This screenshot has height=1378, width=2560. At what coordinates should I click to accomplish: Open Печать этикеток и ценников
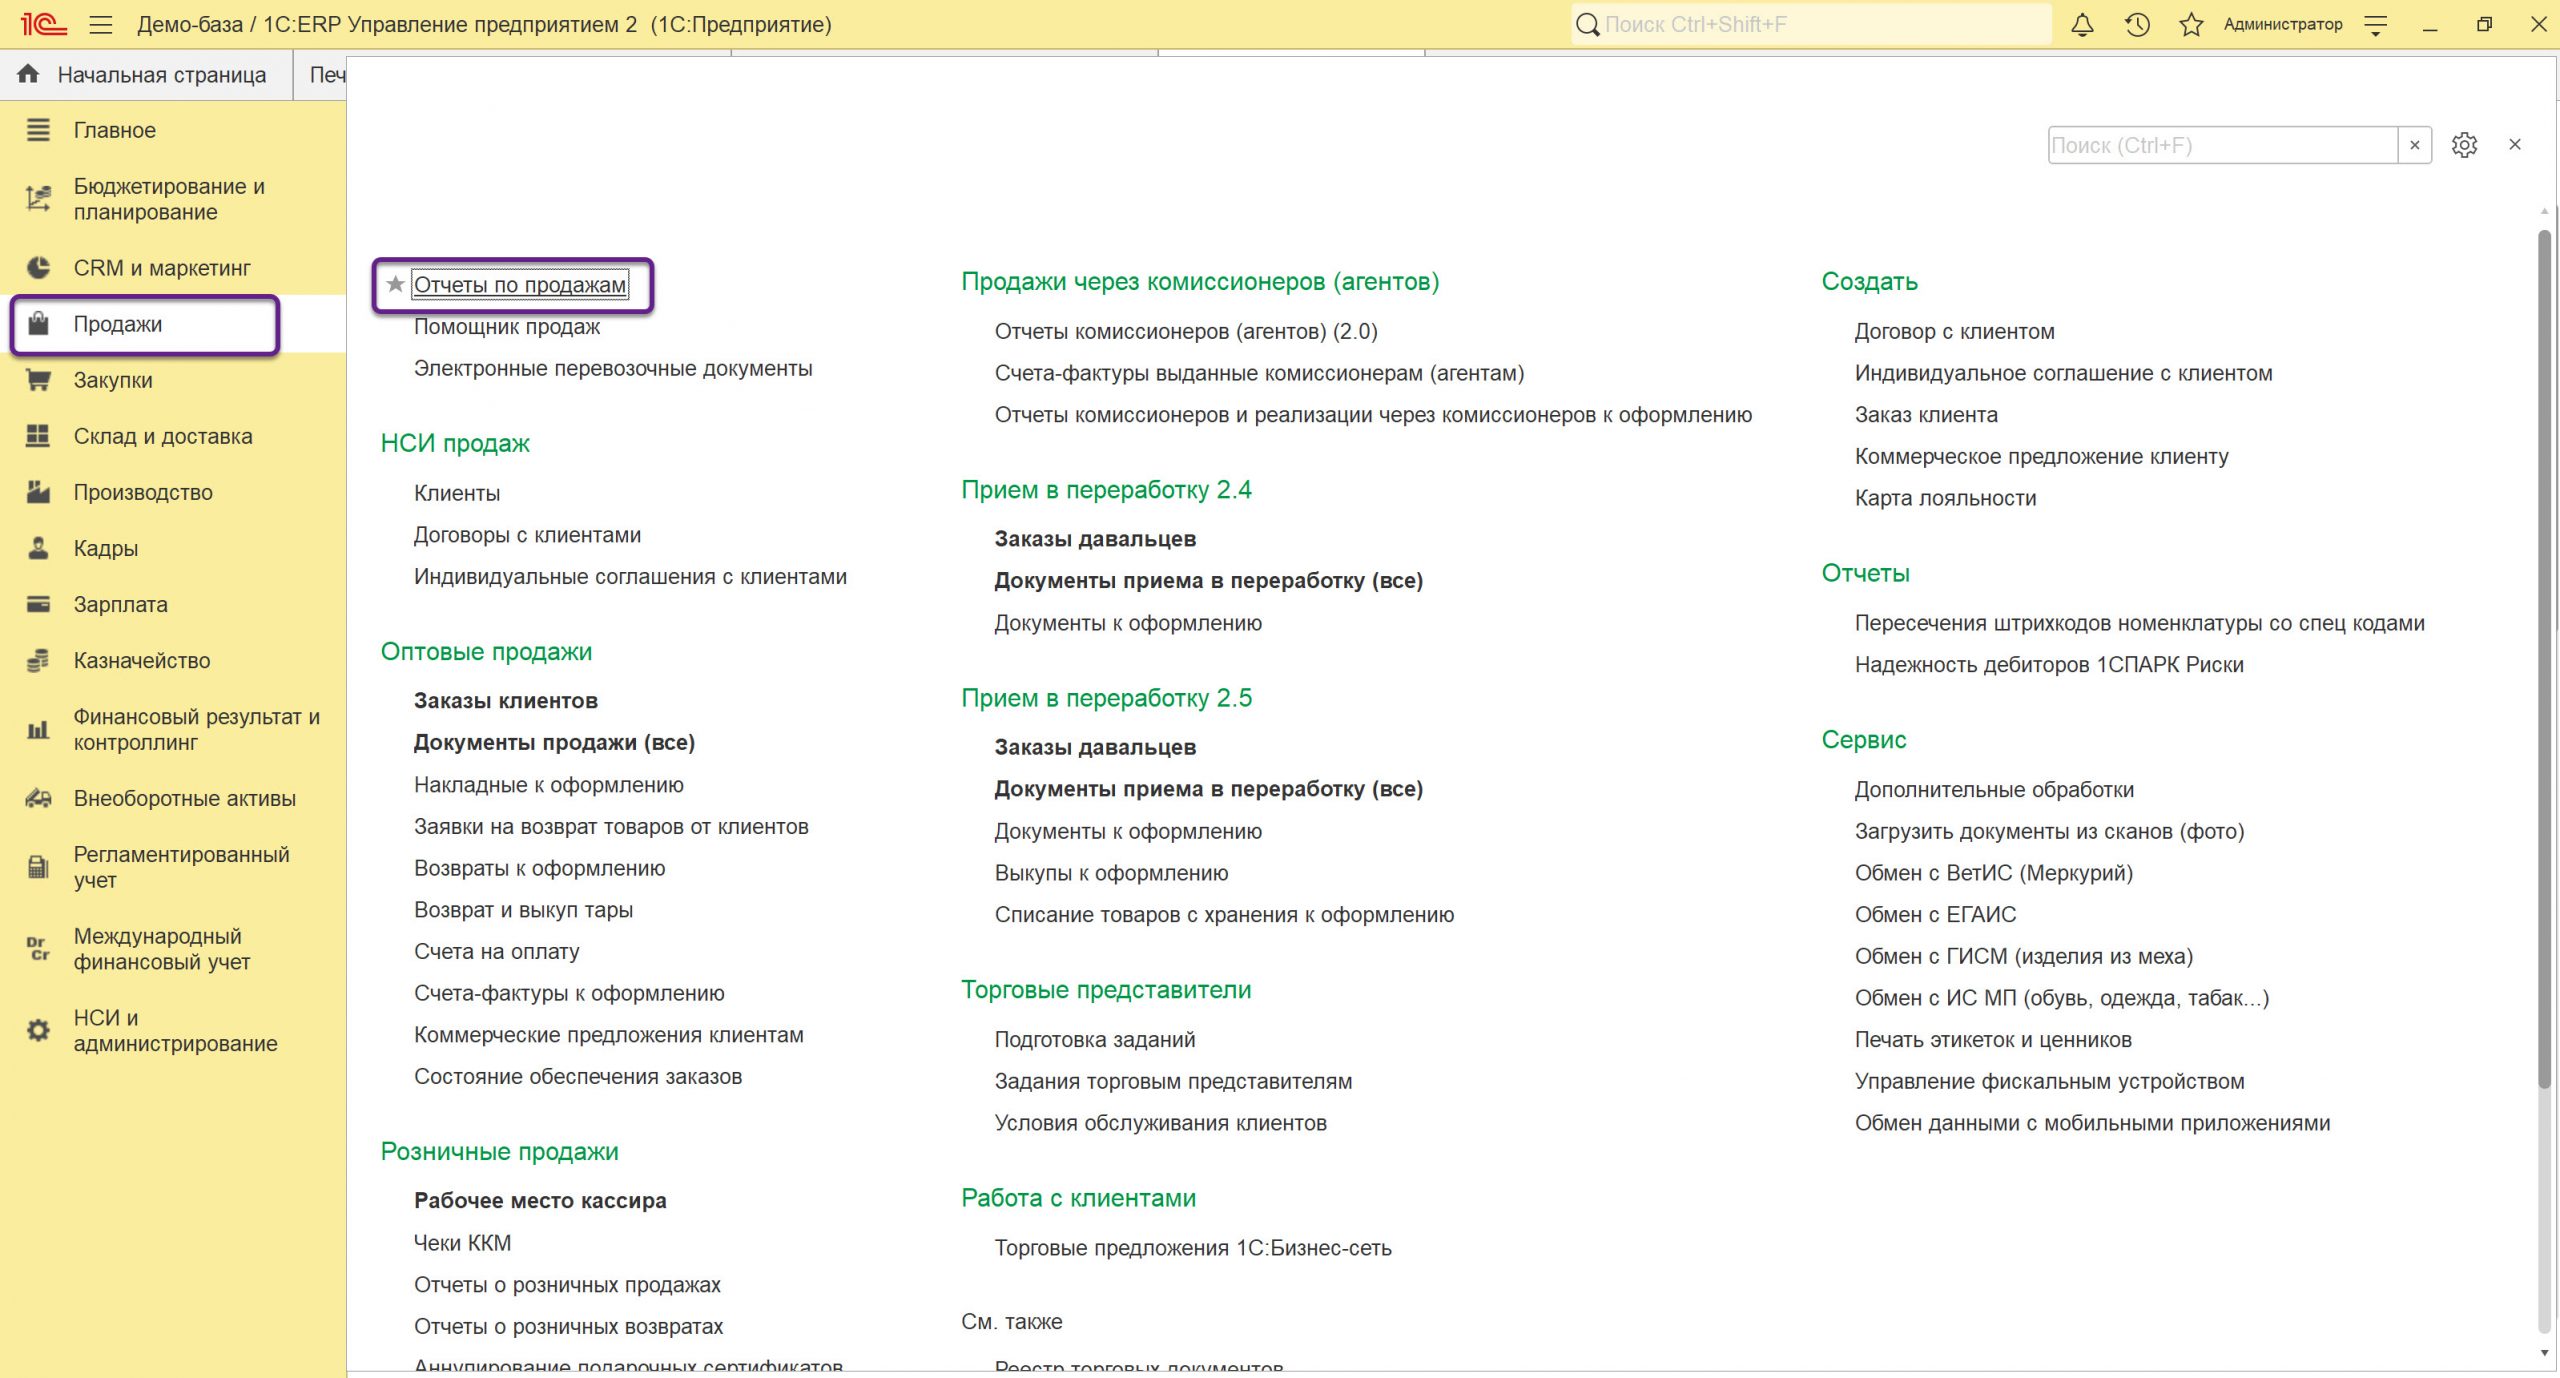[x=1993, y=1040]
